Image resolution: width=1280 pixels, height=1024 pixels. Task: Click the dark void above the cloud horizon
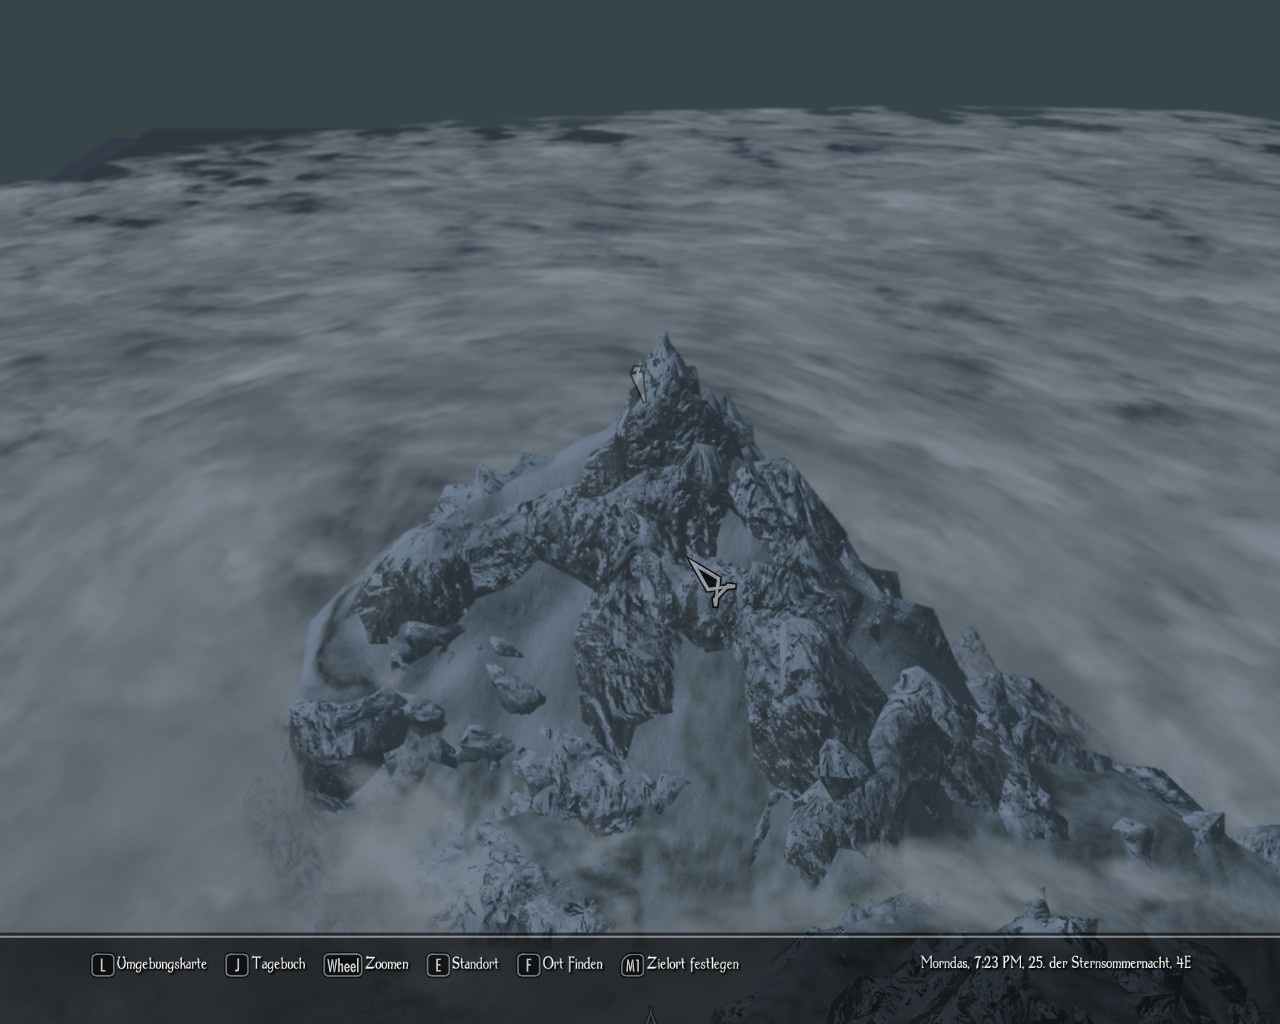640,50
